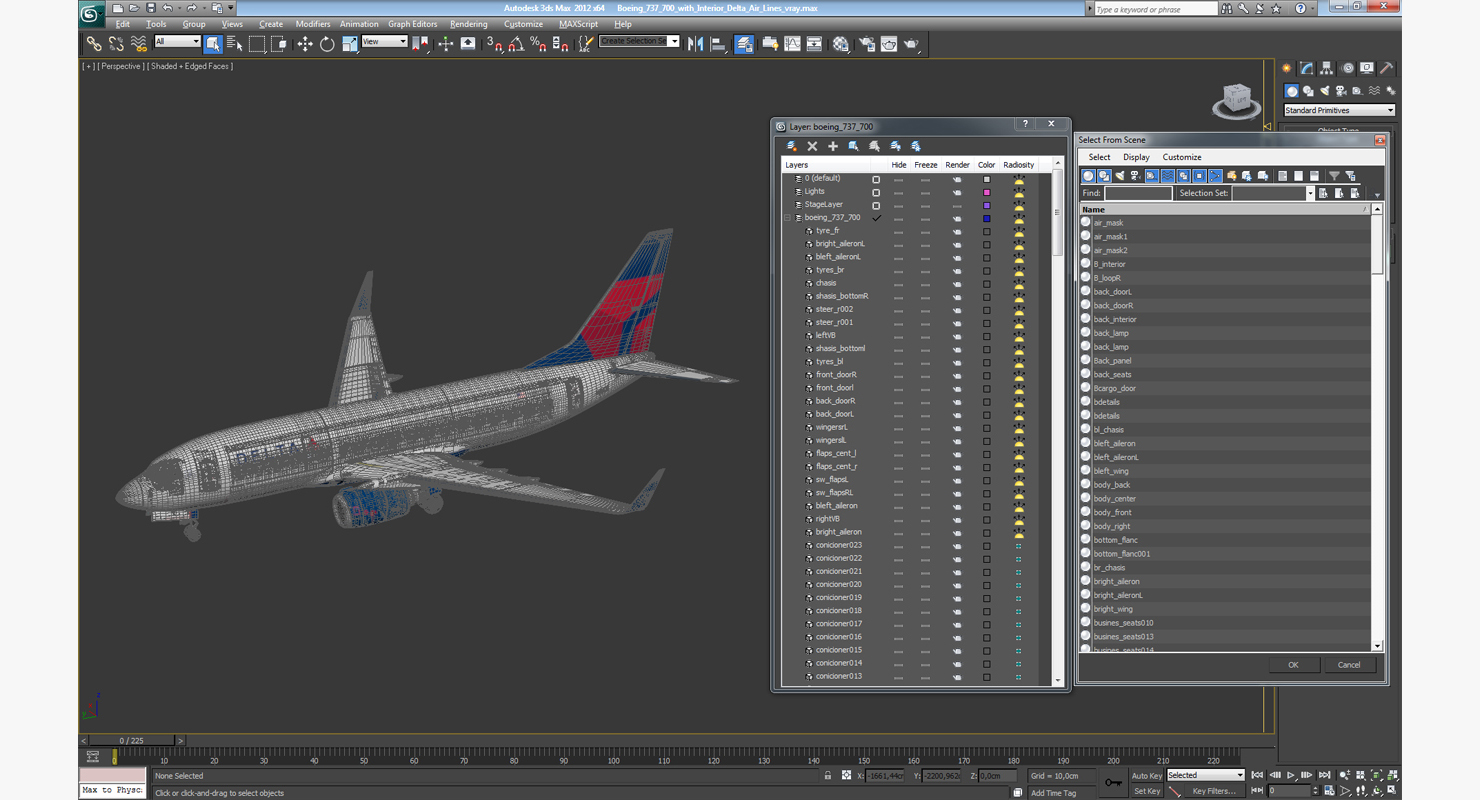Open color swatch of boeing_737_700 layer

pos(987,218)
